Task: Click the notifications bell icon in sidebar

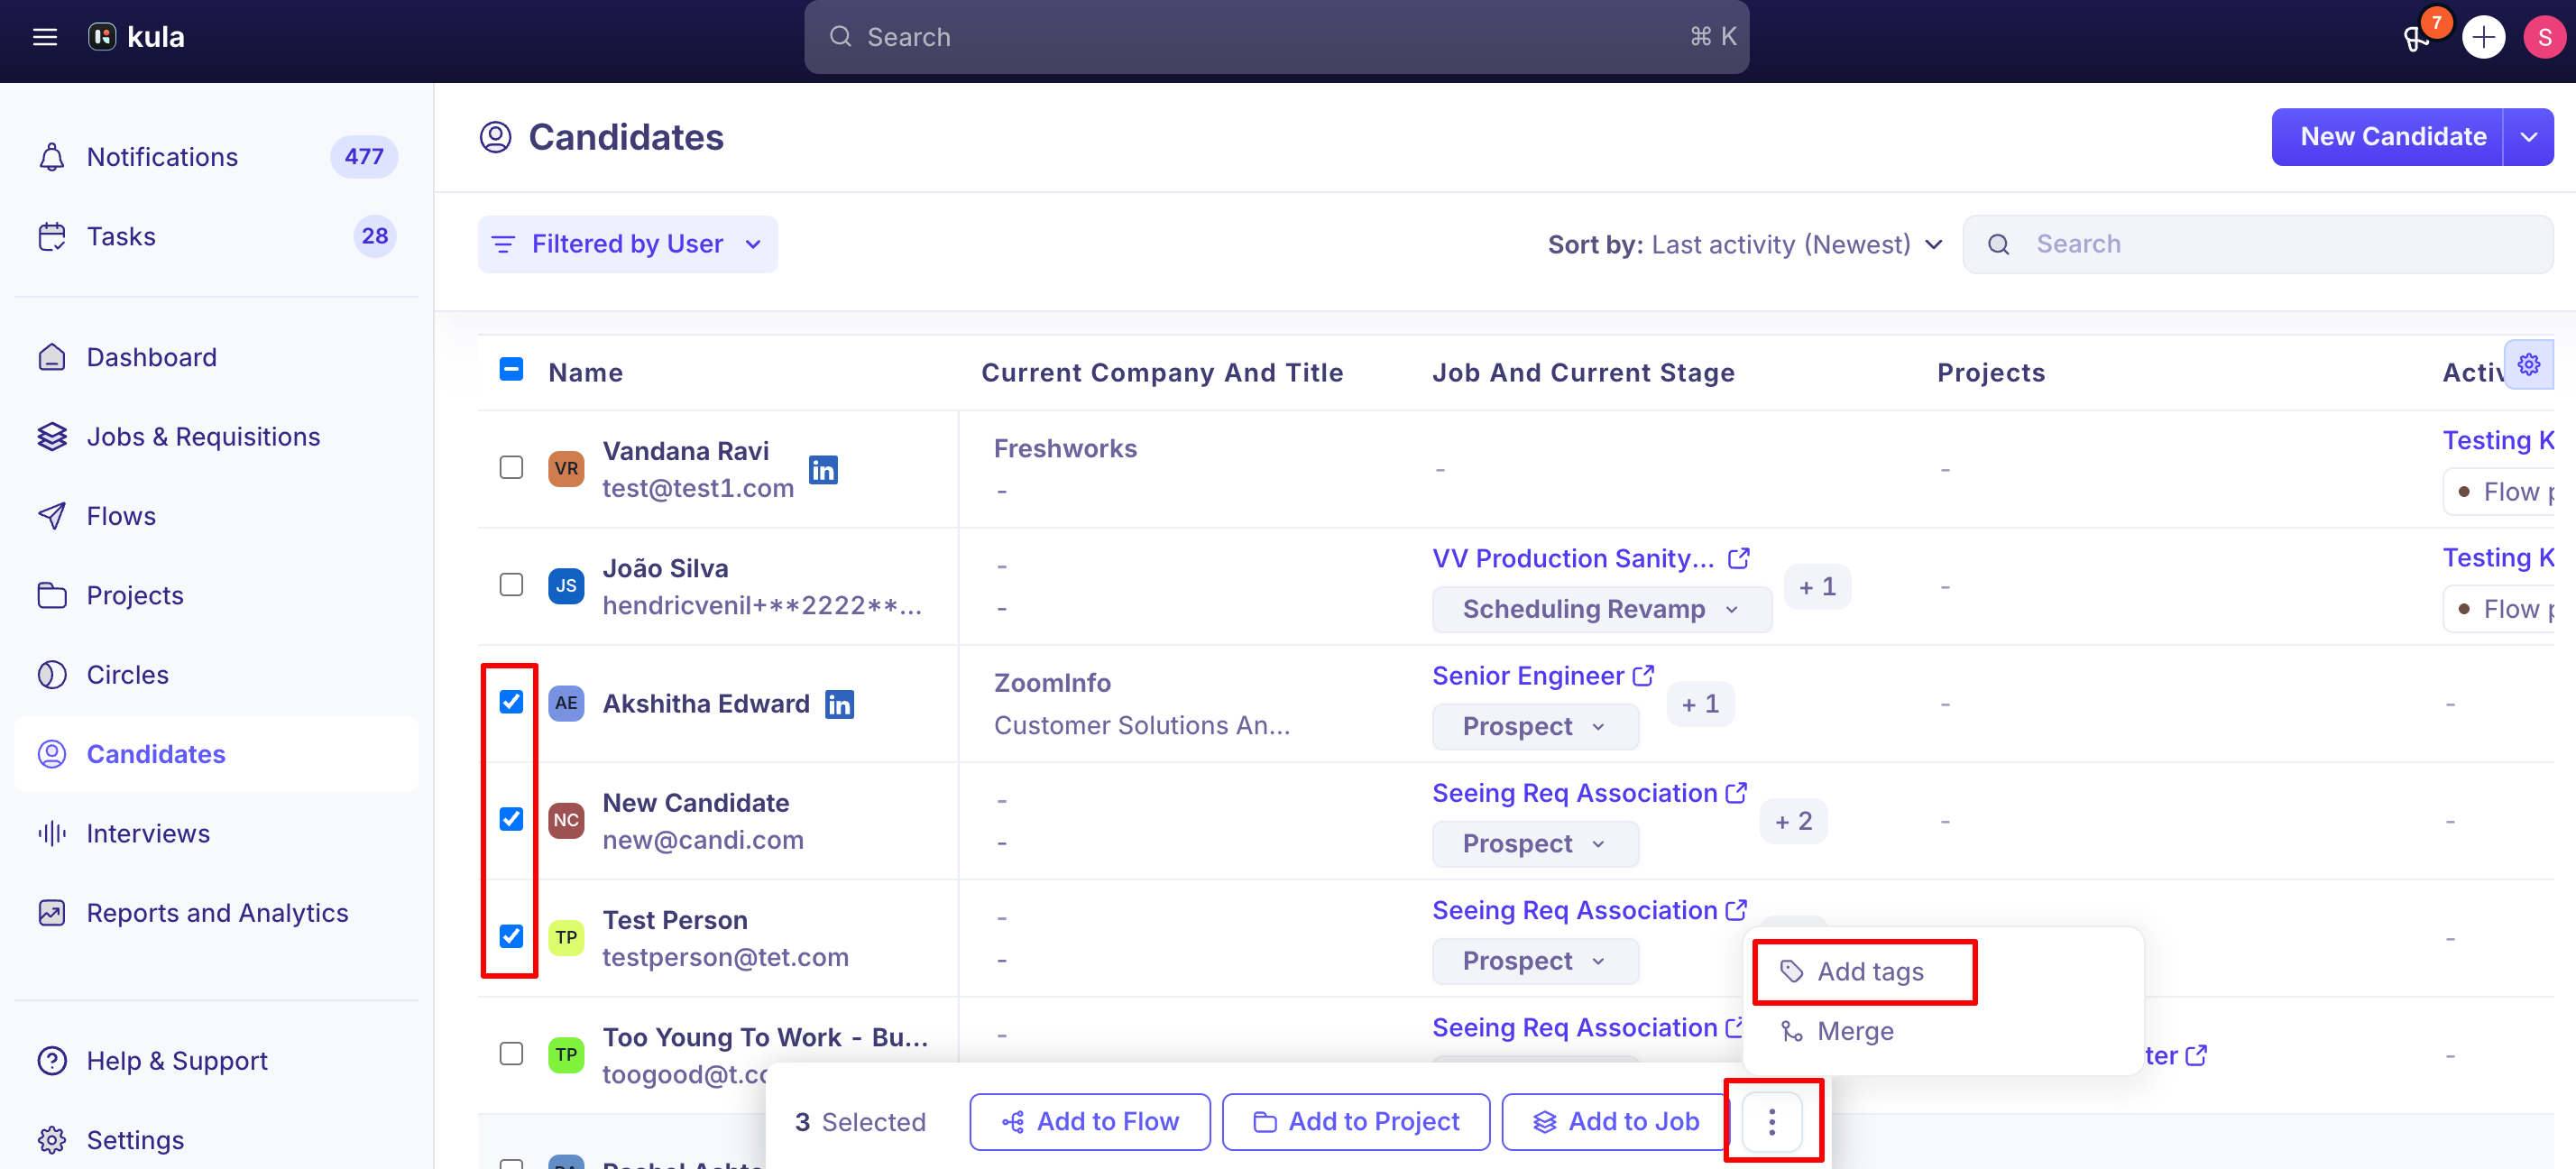Action: pyautogui.click(x=52, y=157)
